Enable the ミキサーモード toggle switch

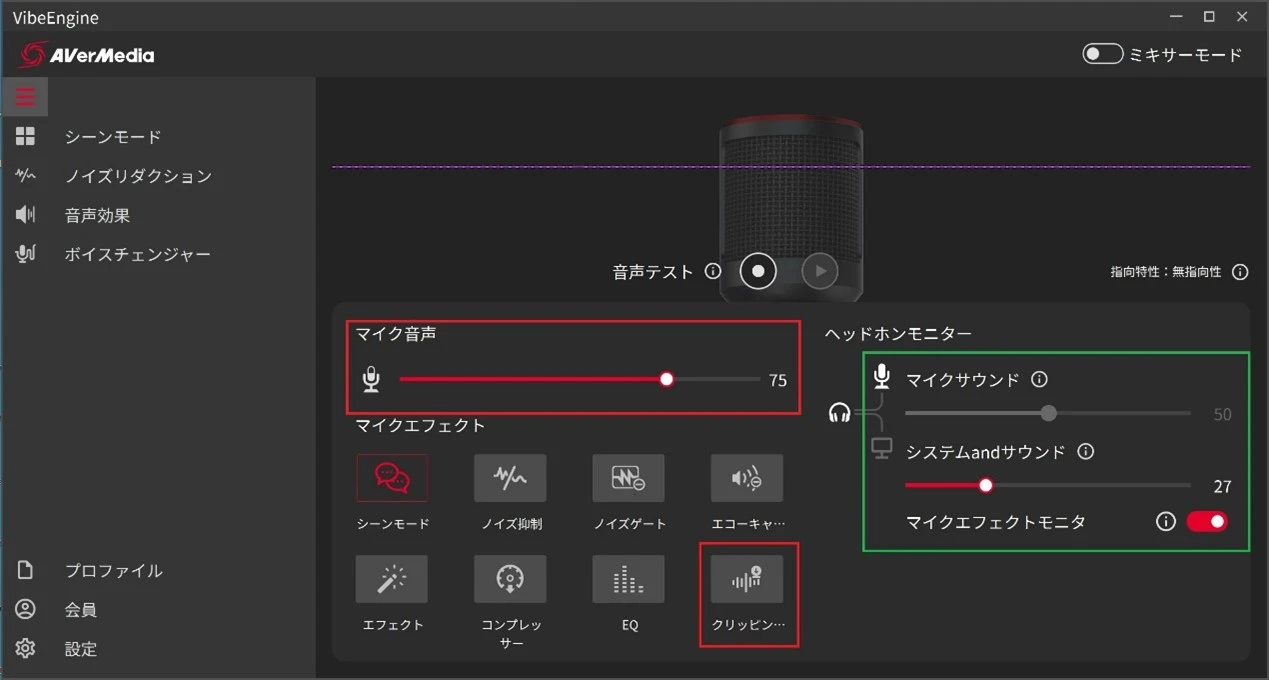[x=1102, y=54]
